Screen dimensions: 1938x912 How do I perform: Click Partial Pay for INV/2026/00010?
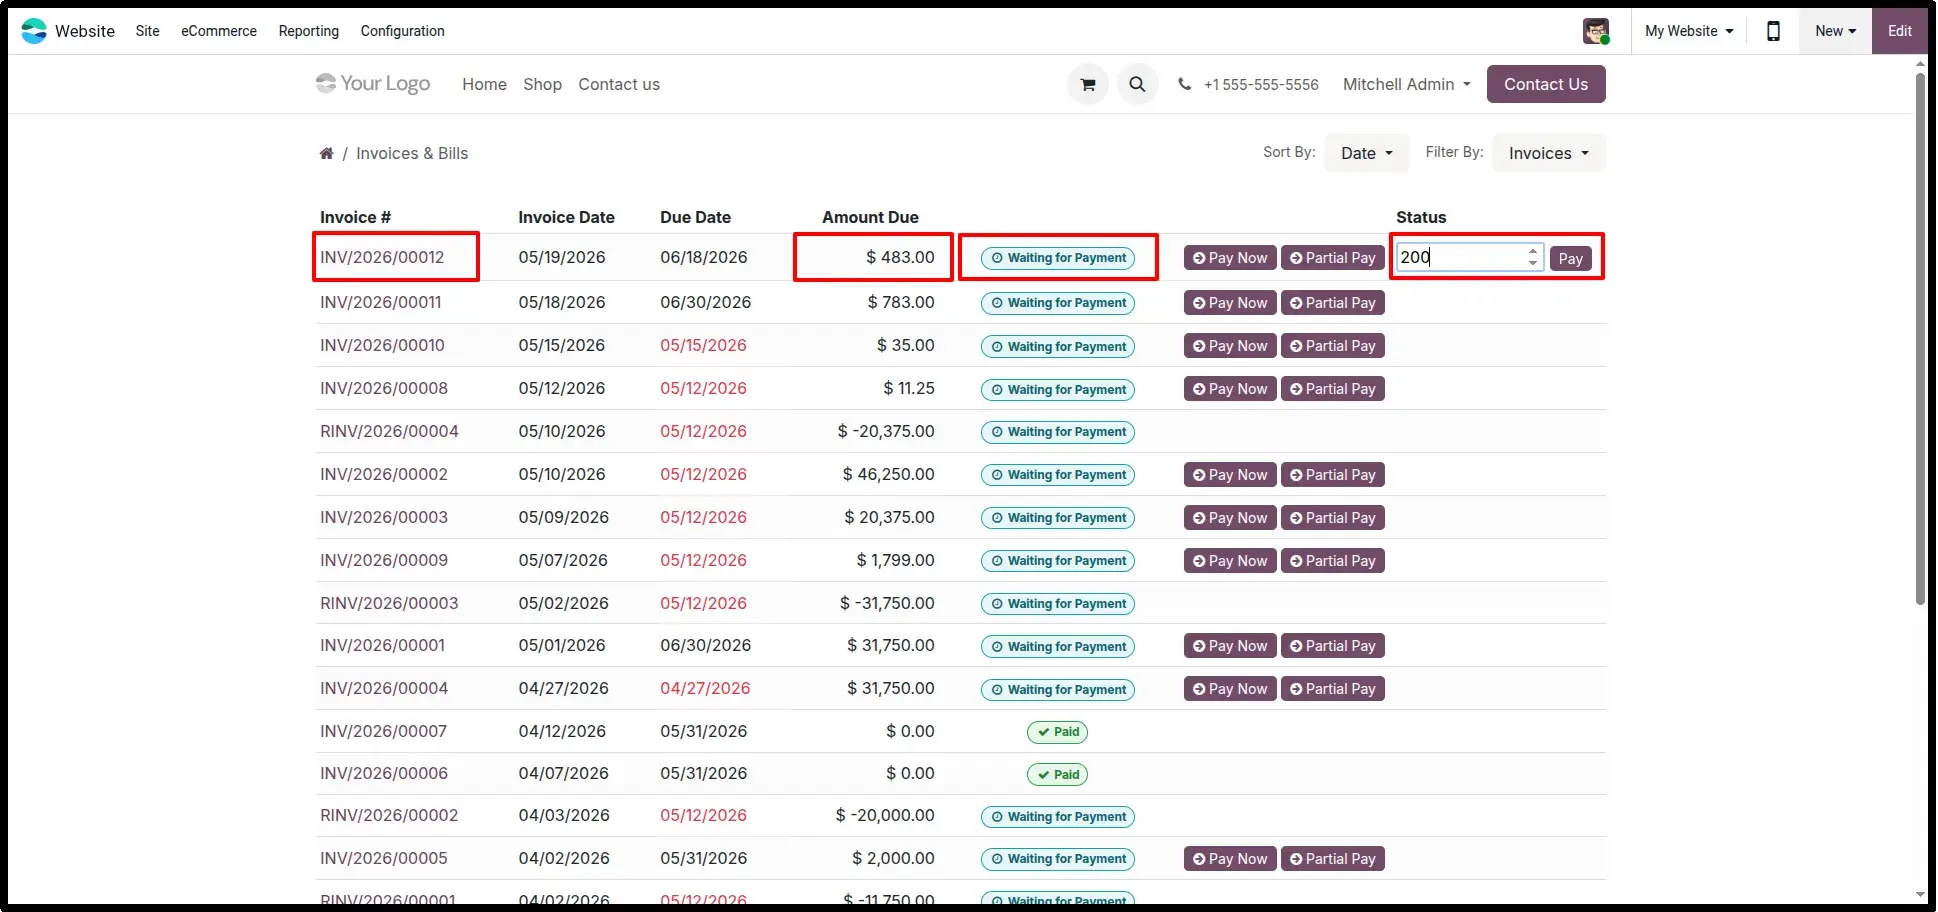pos(1332,346)
